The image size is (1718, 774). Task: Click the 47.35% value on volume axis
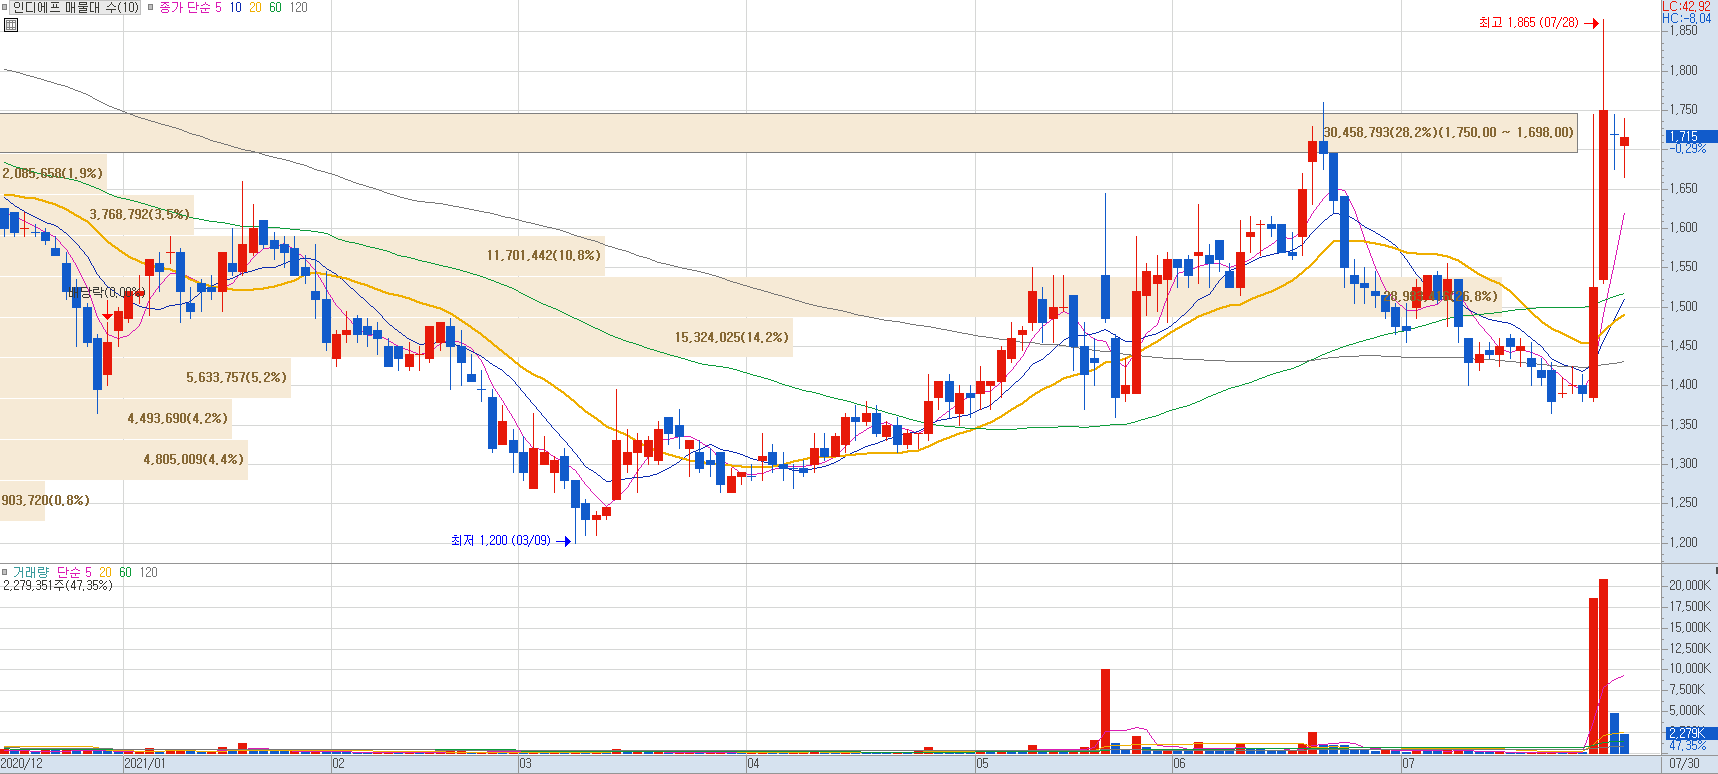click(x=1689, y=745)
